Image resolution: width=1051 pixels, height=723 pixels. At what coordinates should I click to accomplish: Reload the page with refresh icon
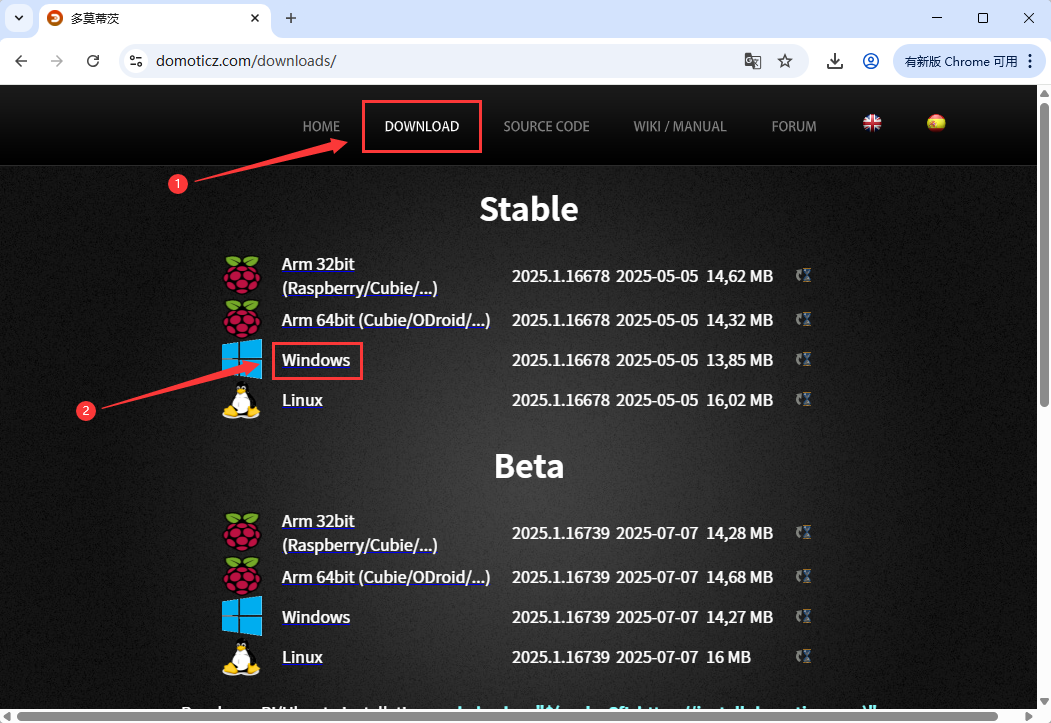pyautogui.click(x=93, y=61)
